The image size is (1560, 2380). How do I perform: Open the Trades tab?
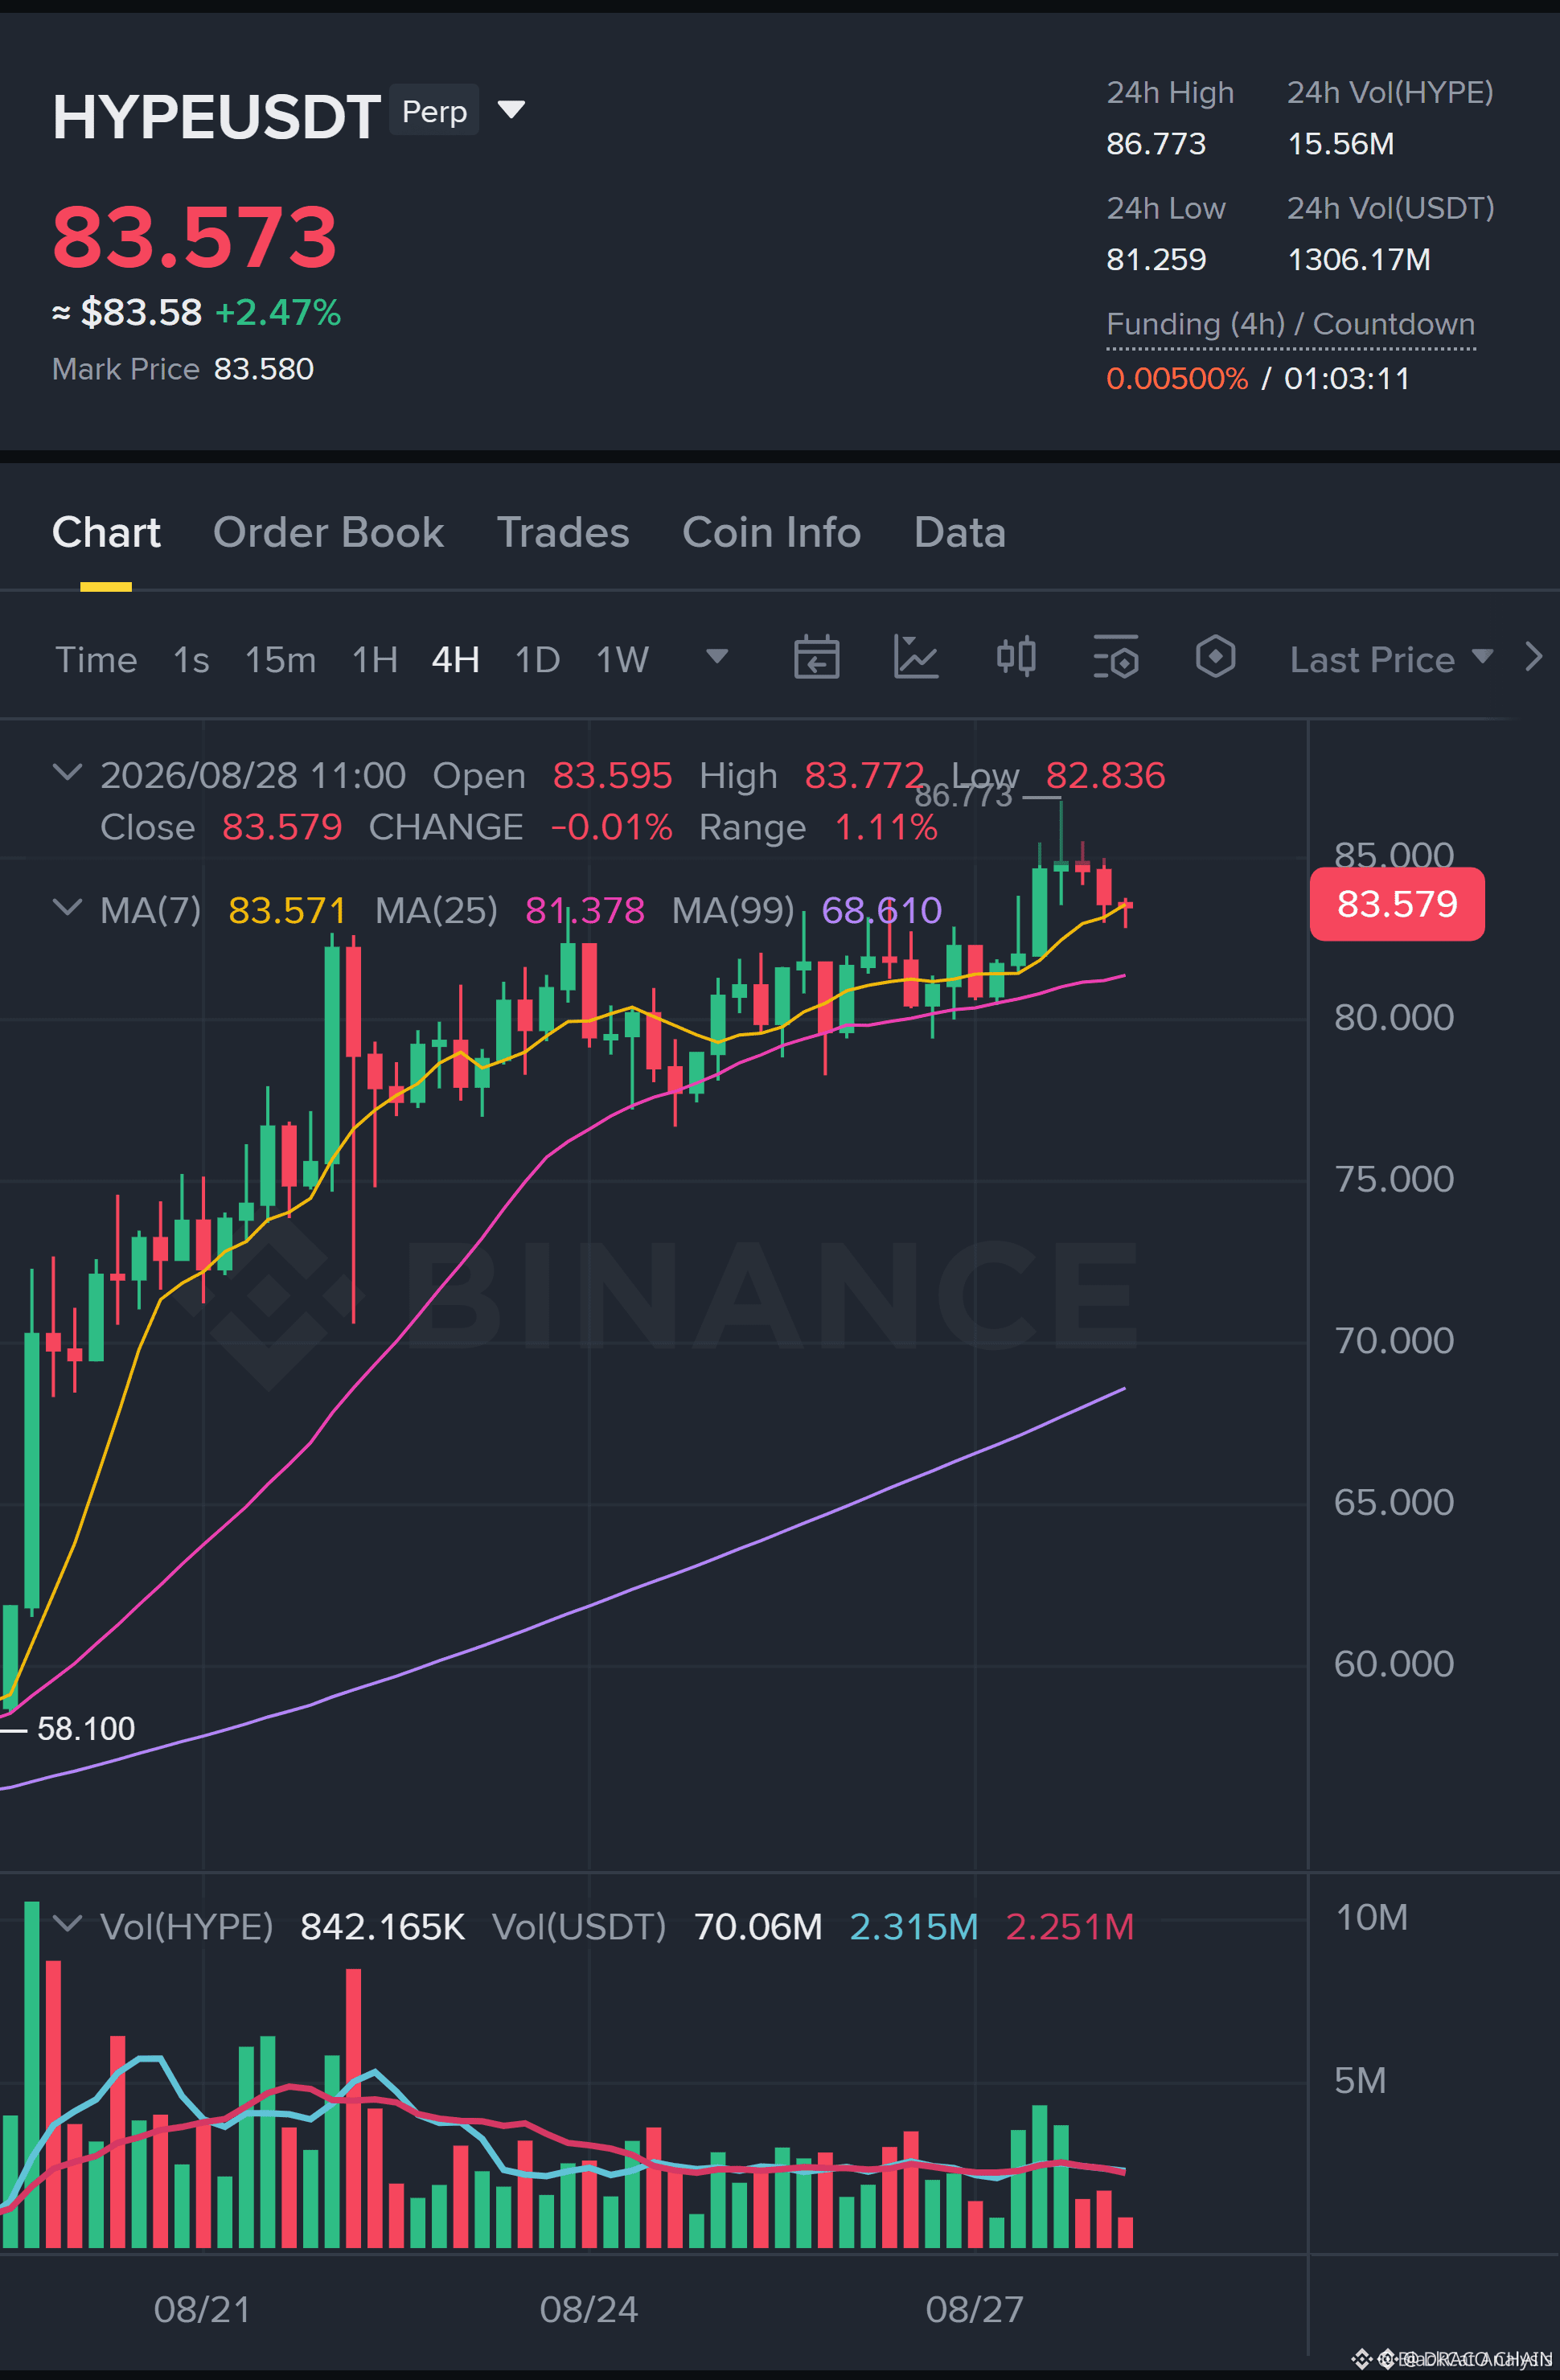click(563, 532)
